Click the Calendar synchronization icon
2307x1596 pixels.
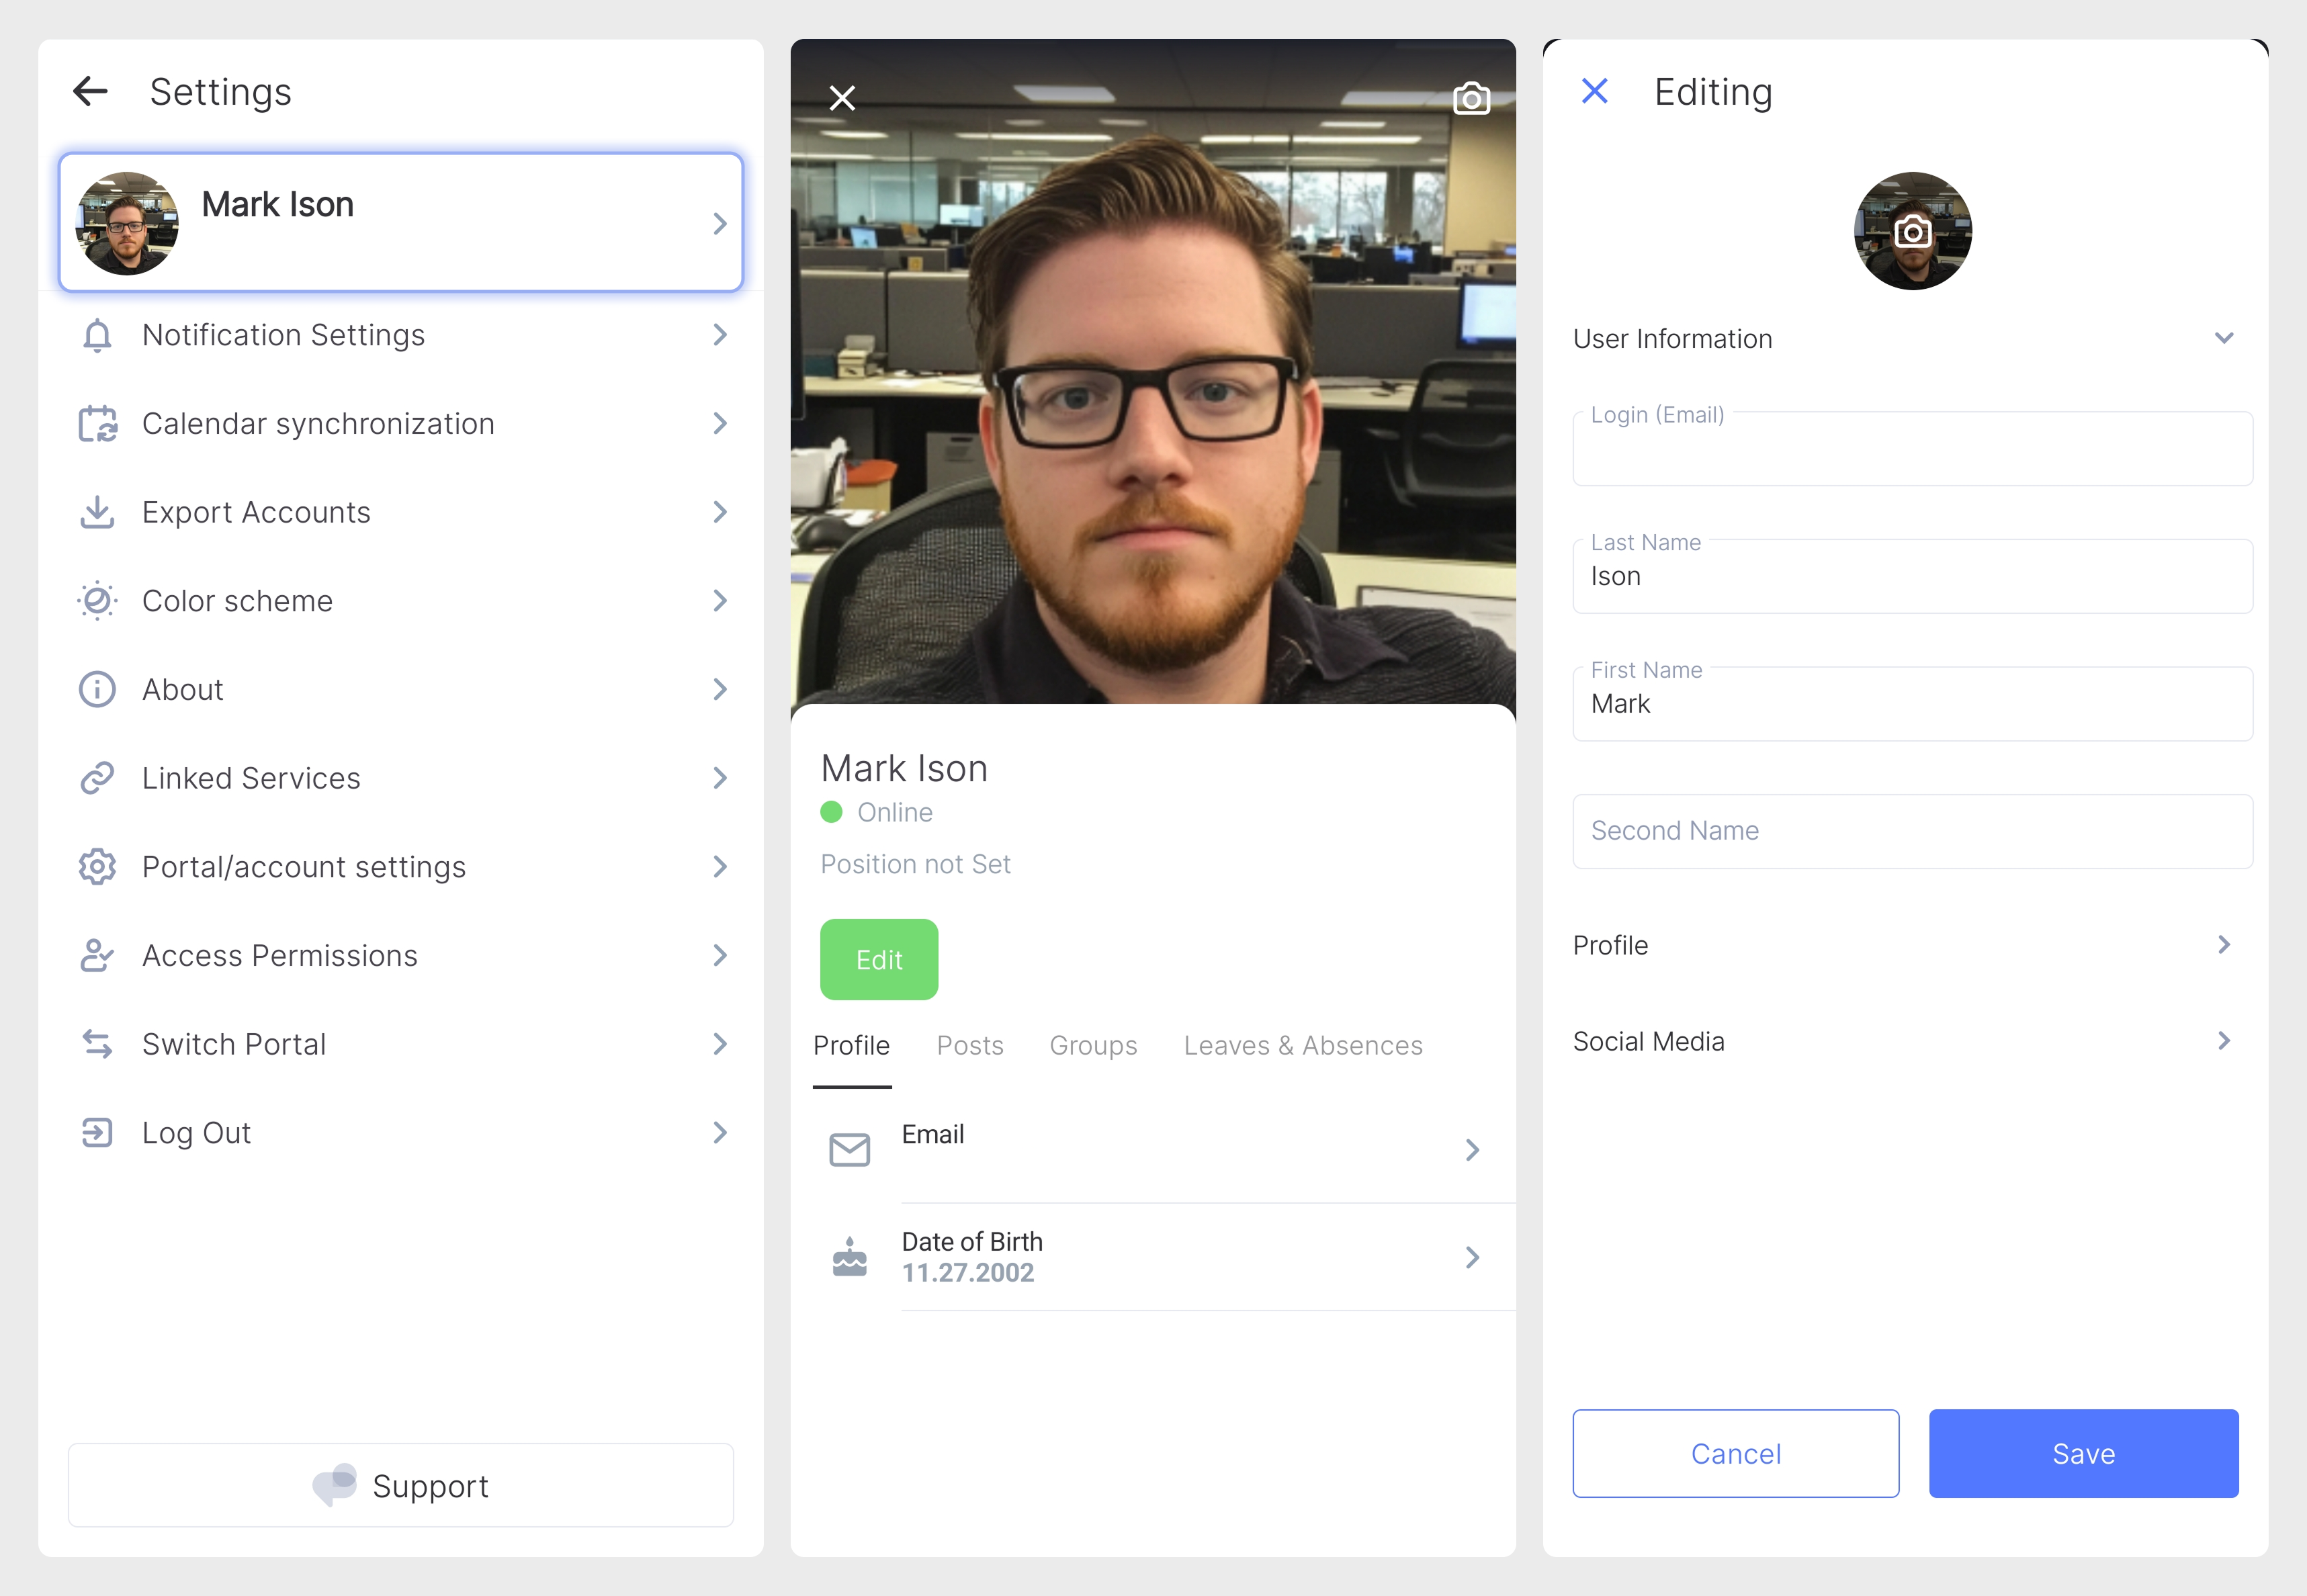click(x=97, y=424)
